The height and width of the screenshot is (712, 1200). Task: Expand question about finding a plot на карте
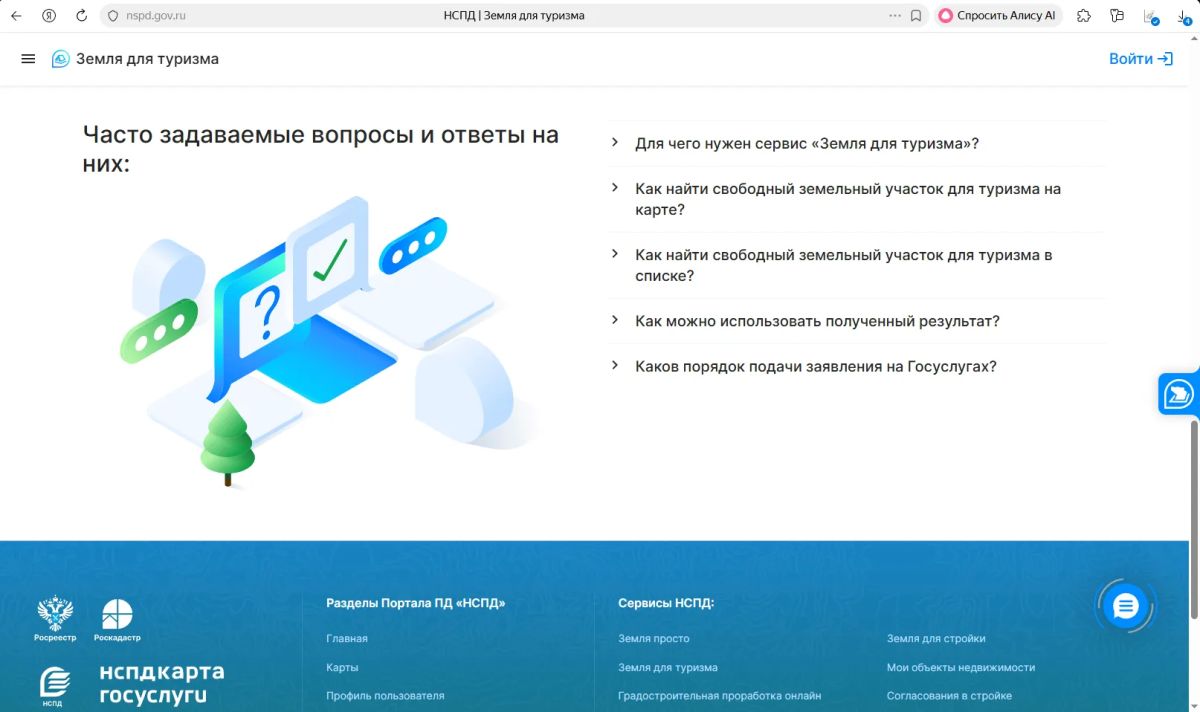859,199
